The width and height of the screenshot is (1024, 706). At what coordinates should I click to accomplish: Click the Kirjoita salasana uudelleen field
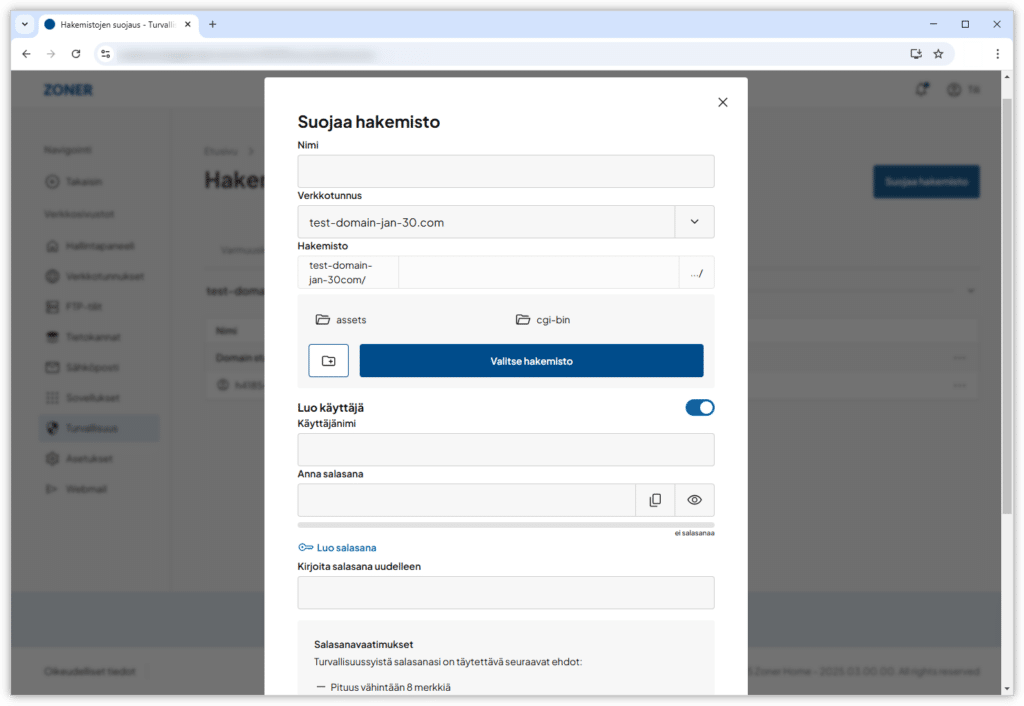[506, 592]
